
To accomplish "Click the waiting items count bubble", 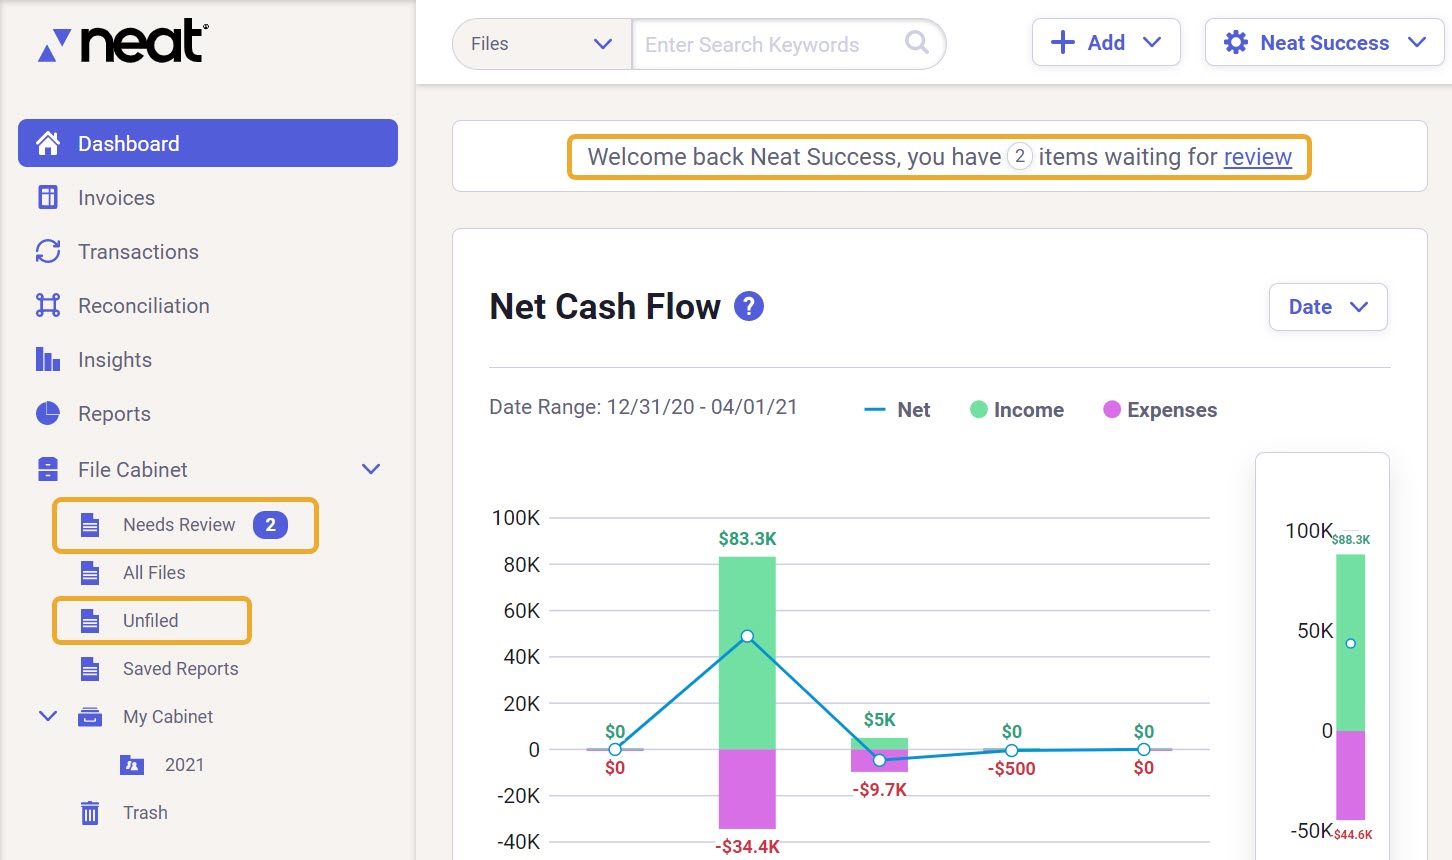I will pos(1019,156).
